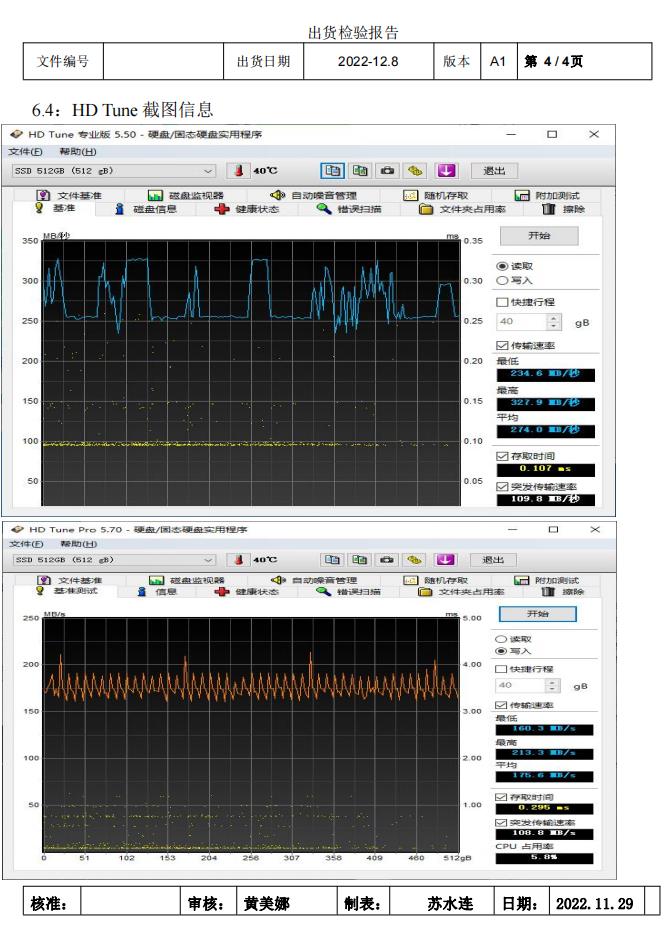The image size is (671, 948).
Task: Click copy text info icon in HD Tune 5.50 toolbar
Action: 332,170
